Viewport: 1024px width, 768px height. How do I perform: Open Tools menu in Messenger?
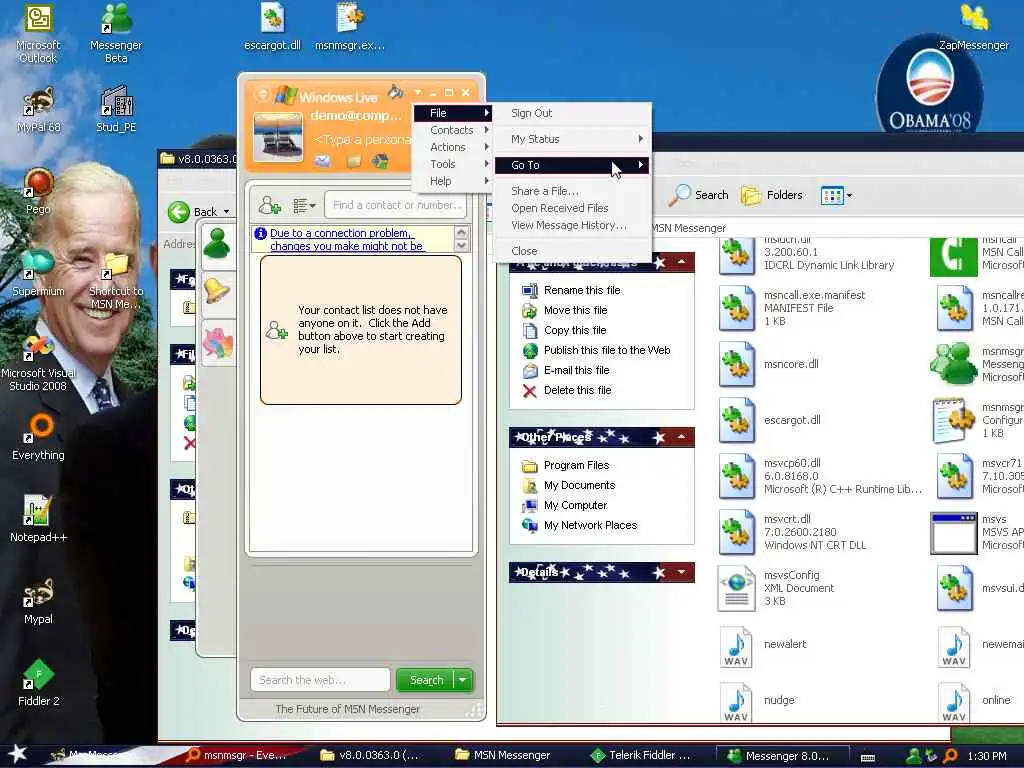click(x=452, y=164)
